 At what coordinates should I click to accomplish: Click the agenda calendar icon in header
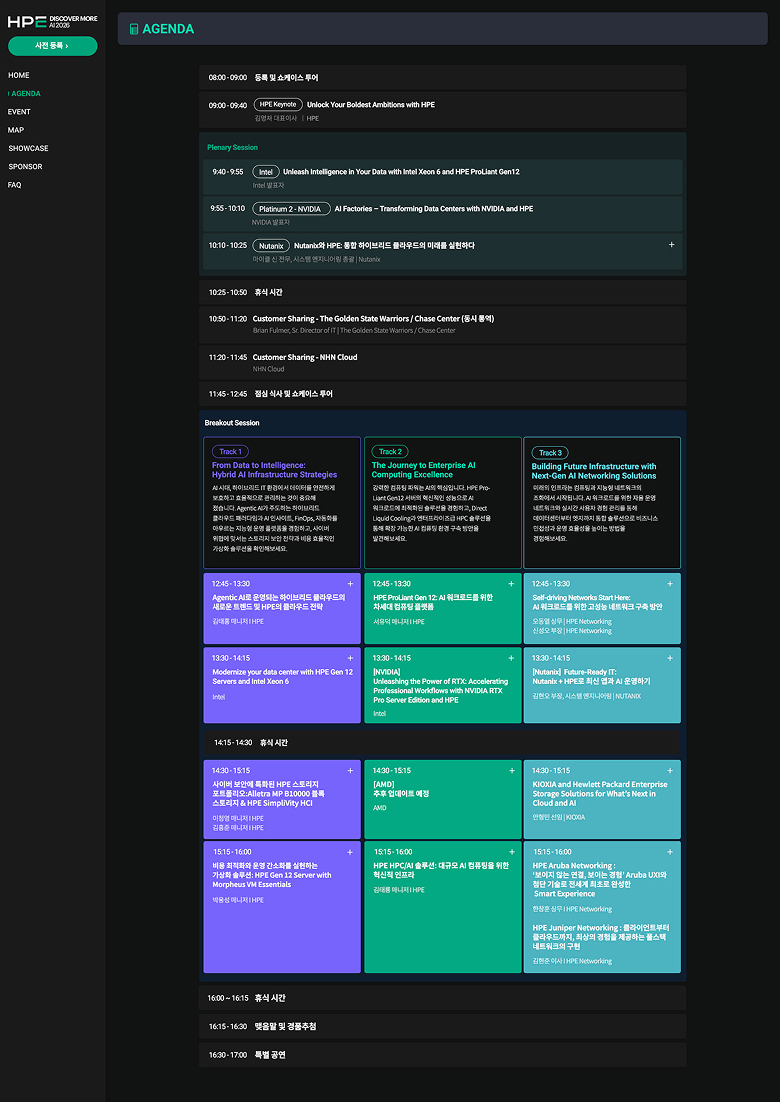pyautogui.click(x=134, y=30)
